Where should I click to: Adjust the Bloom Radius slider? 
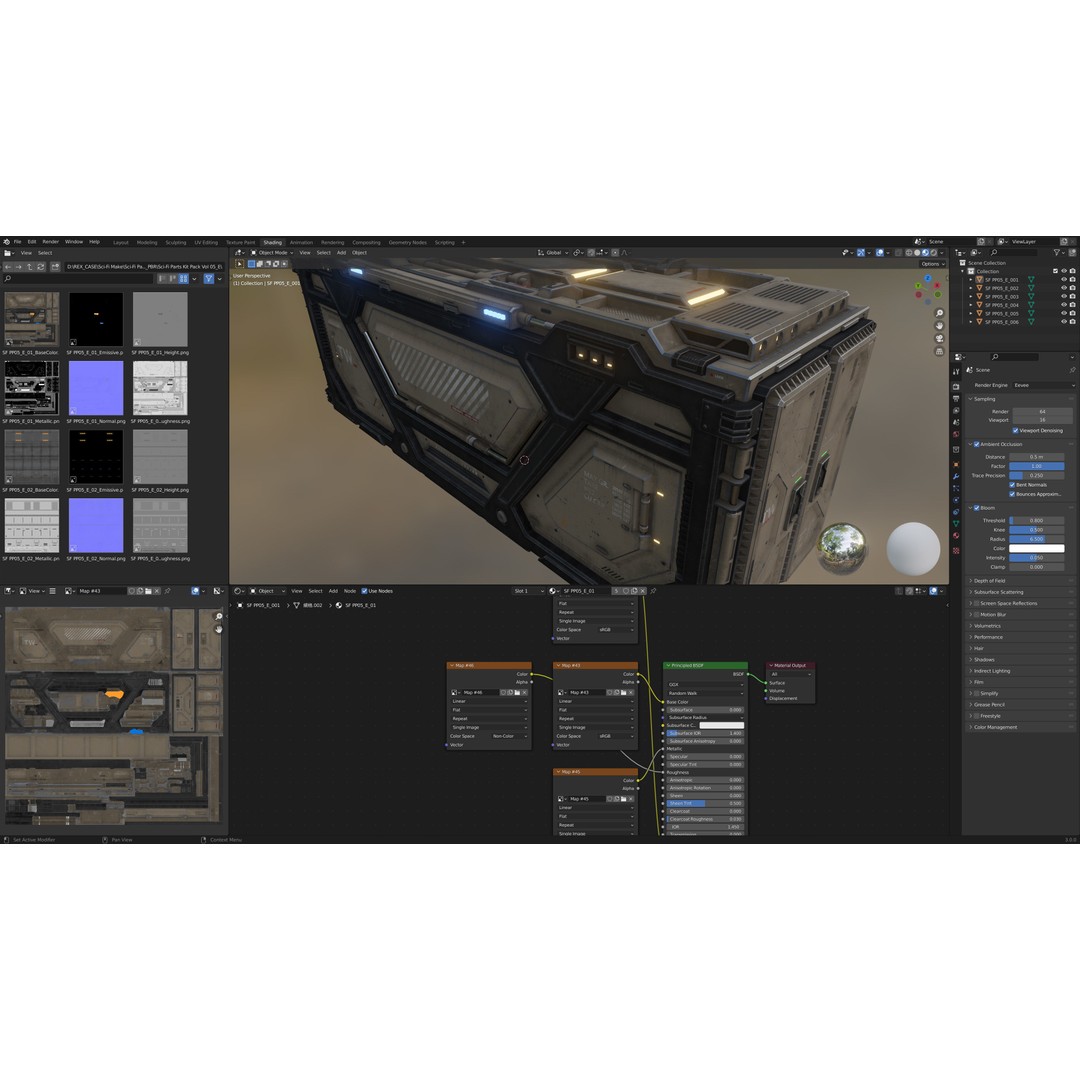pyautogui.click(x=1037, y=539)
